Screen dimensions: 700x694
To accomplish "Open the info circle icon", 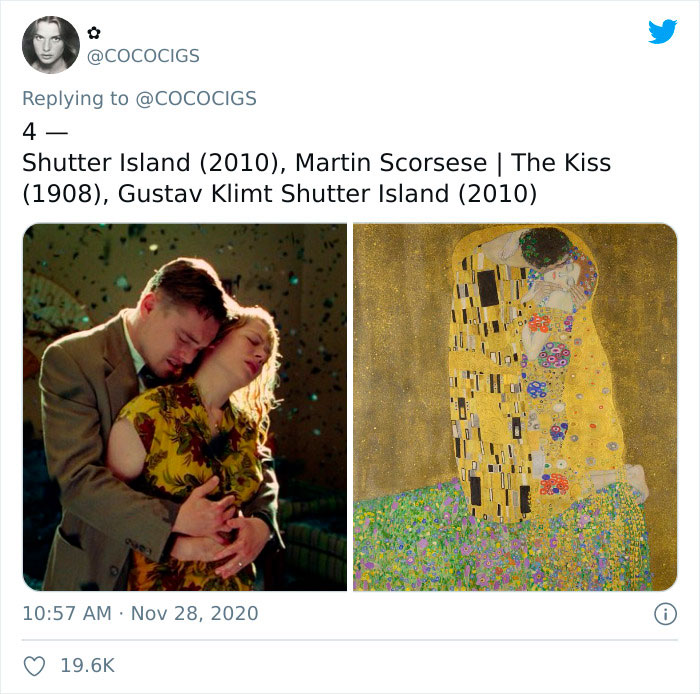I will [x=664, y=613].
